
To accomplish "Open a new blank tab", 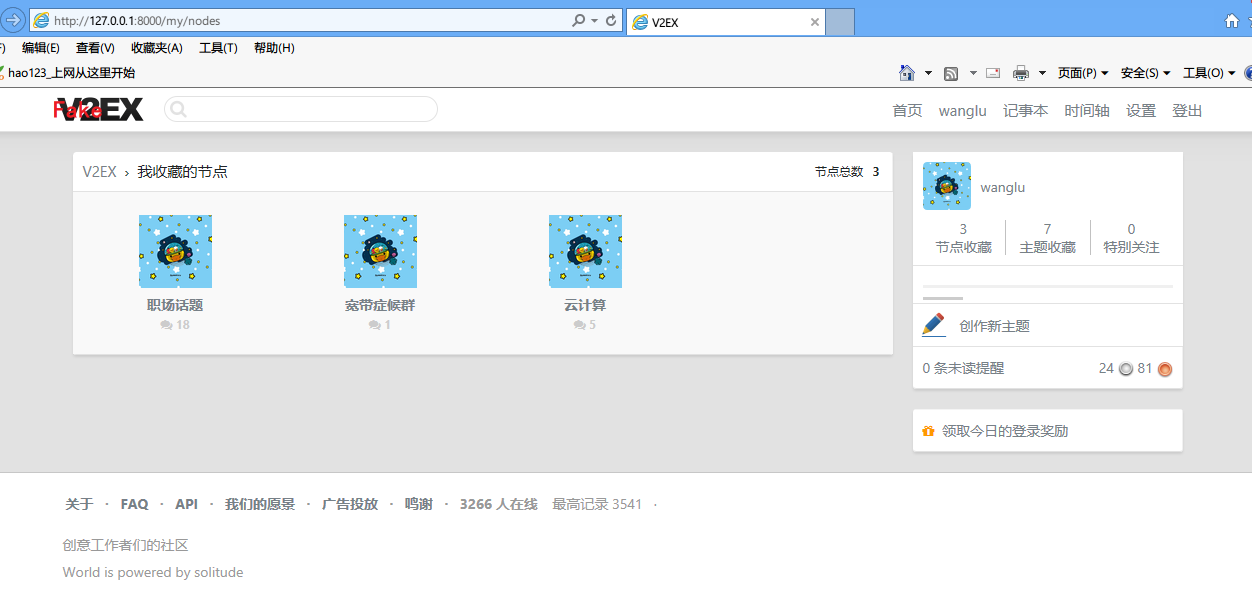I will (840, 22).
